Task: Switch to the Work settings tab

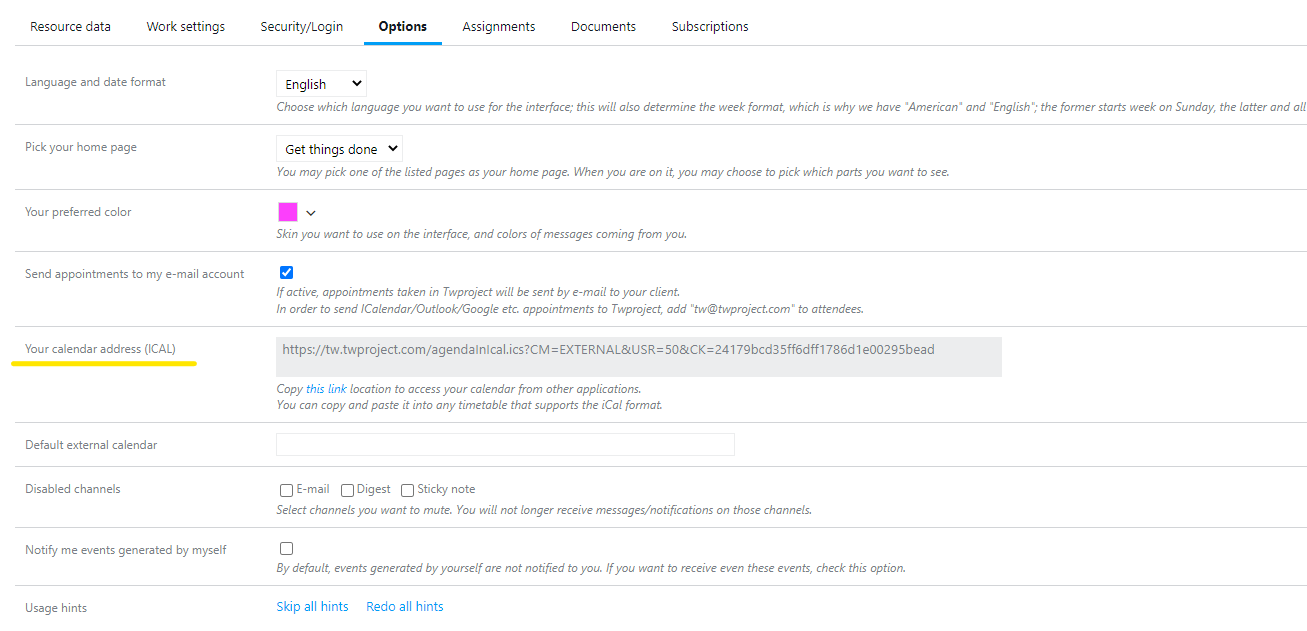Action: (185, 27)
